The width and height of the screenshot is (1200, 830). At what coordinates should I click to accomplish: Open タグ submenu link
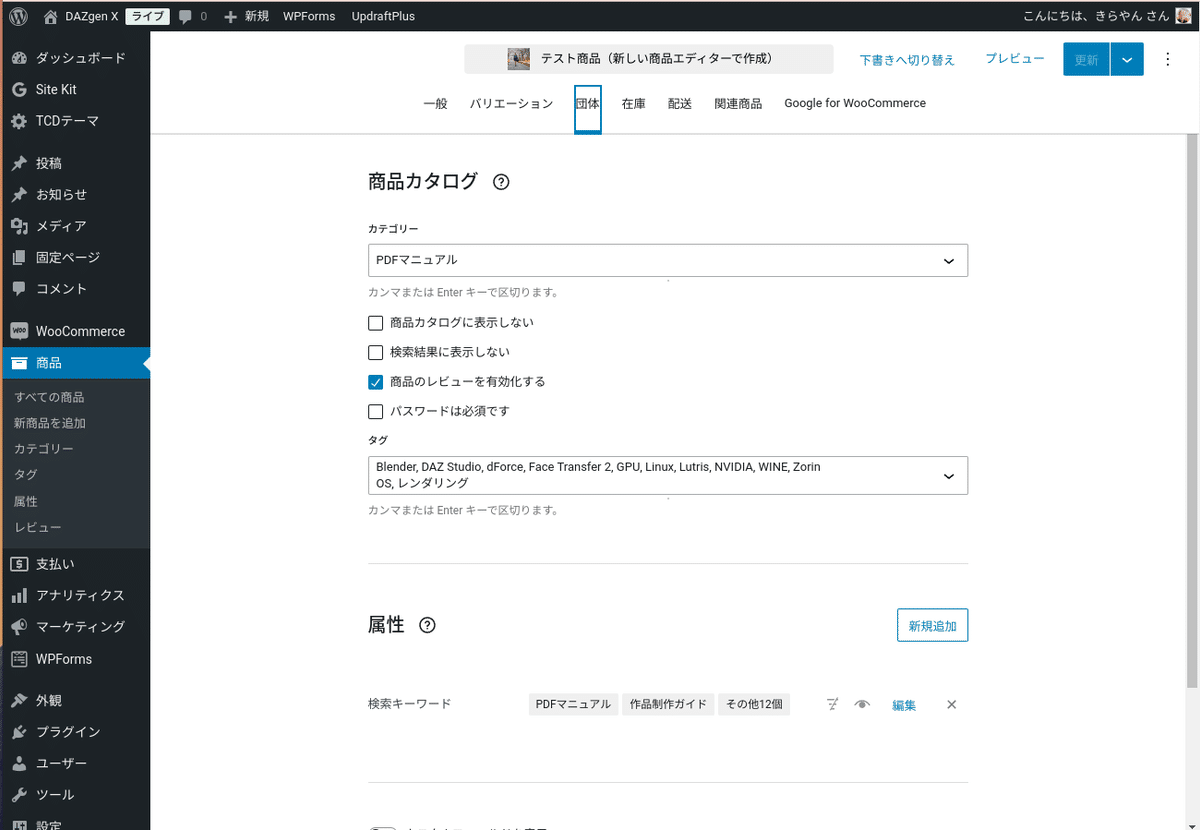(26, 475)
